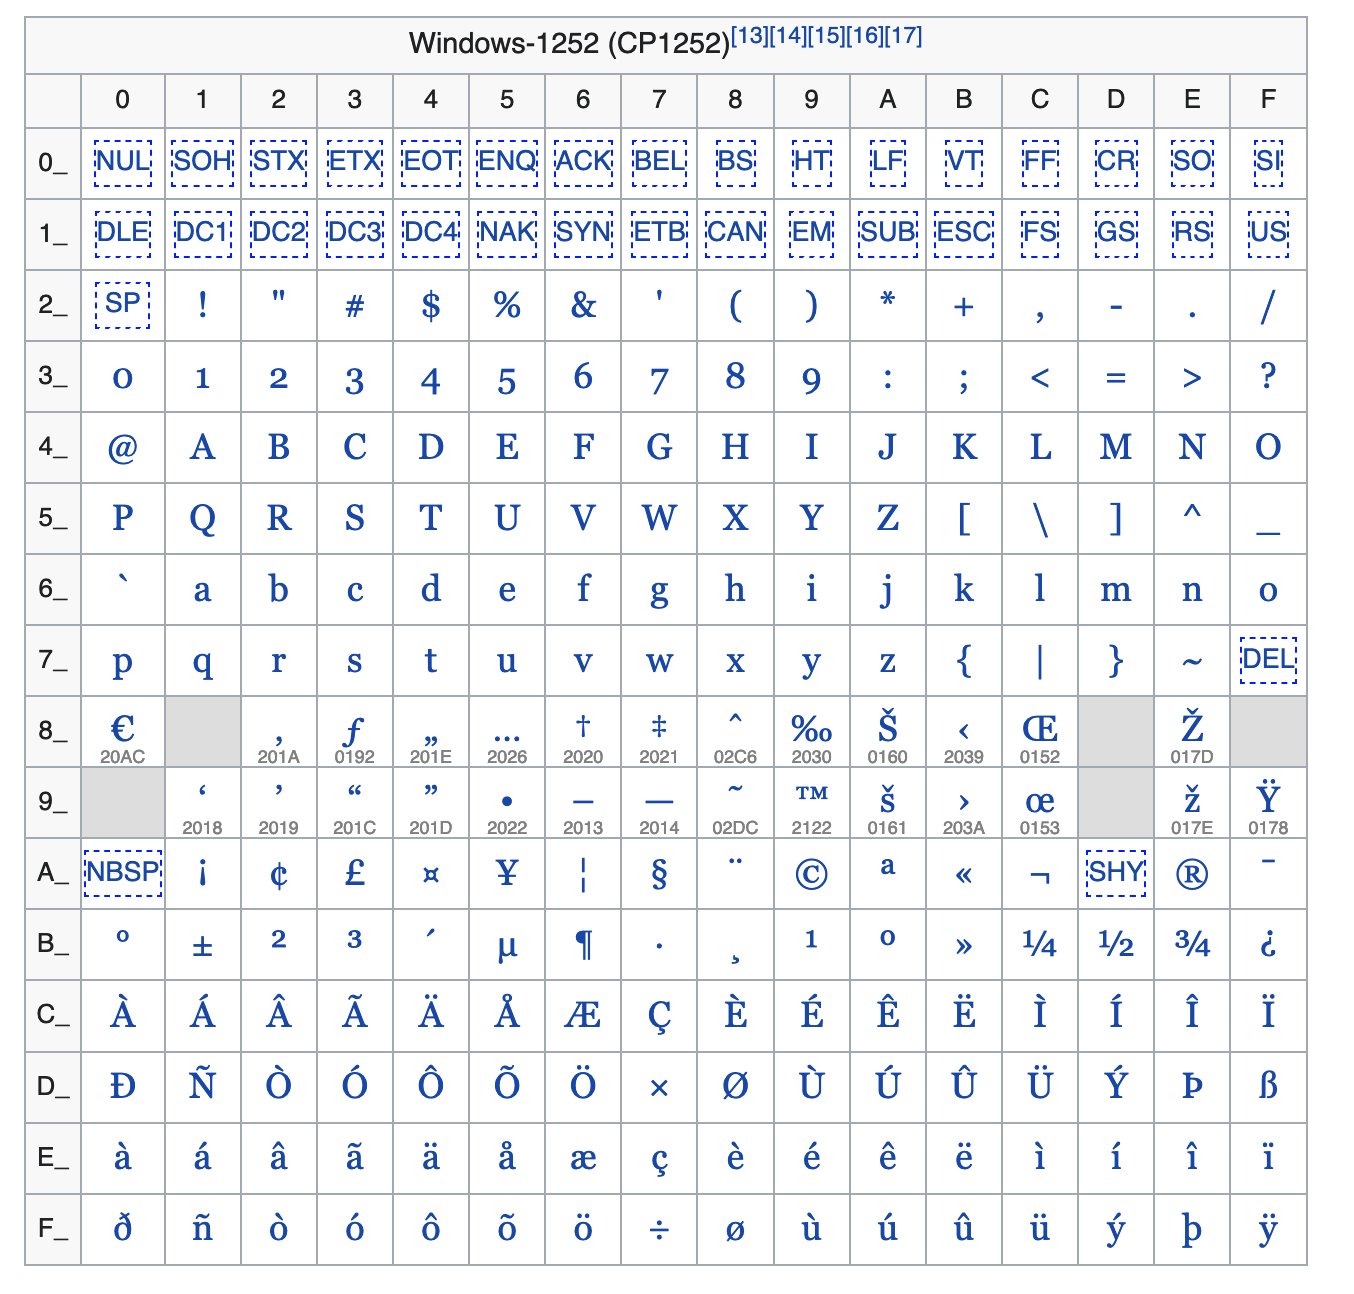The width and height of the screenshot is (1354, 1294).
Task: Click the Œ ligature 0152 character
Action: 1040,728
